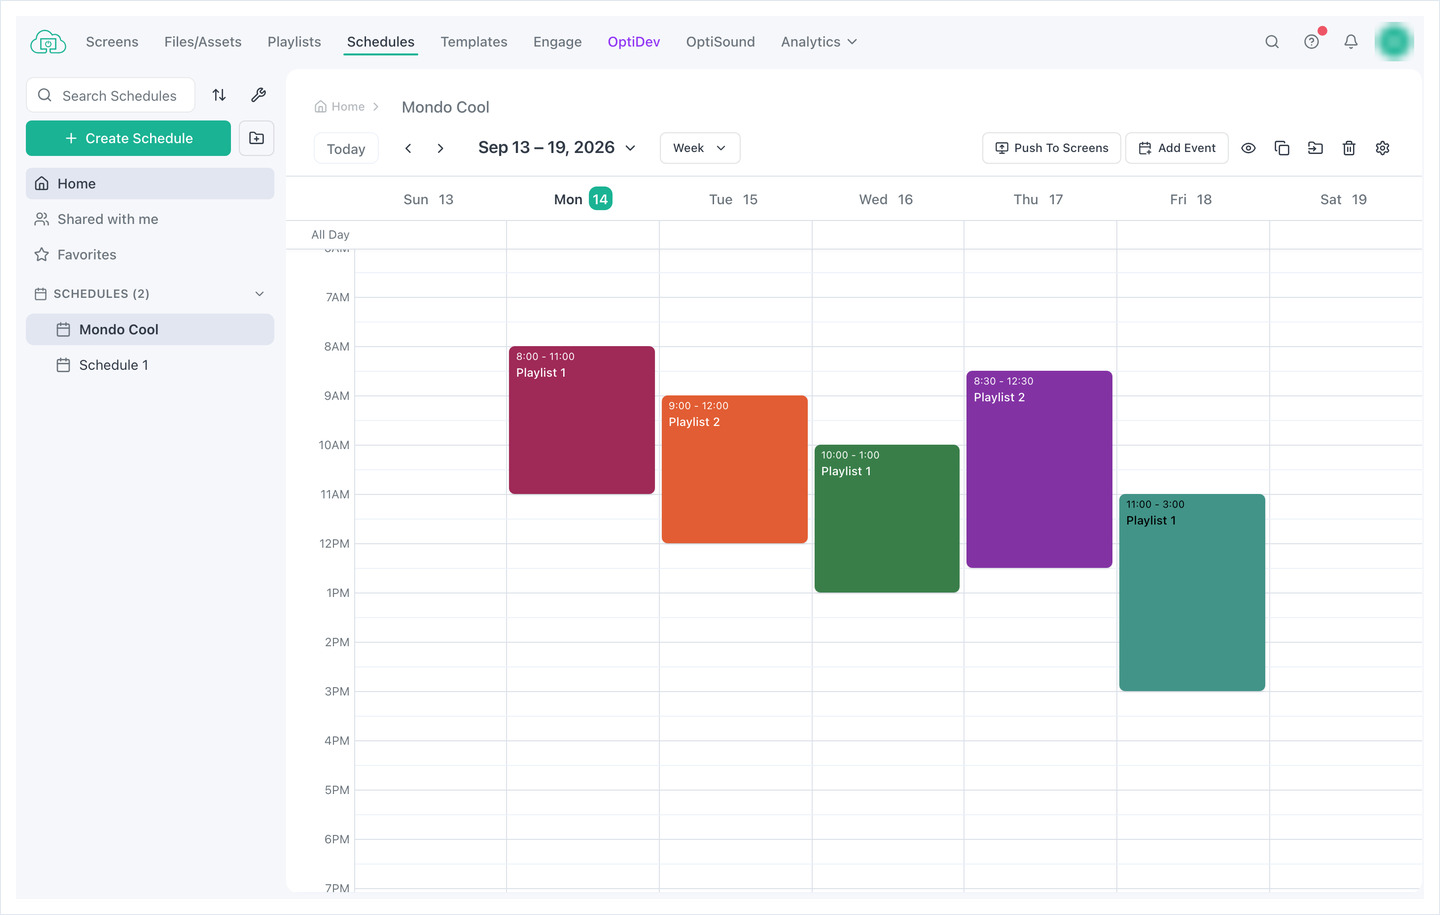Select Shared with me in sidebar
Viewport: 1440px width, 915px height.
[x=150, y=219]
